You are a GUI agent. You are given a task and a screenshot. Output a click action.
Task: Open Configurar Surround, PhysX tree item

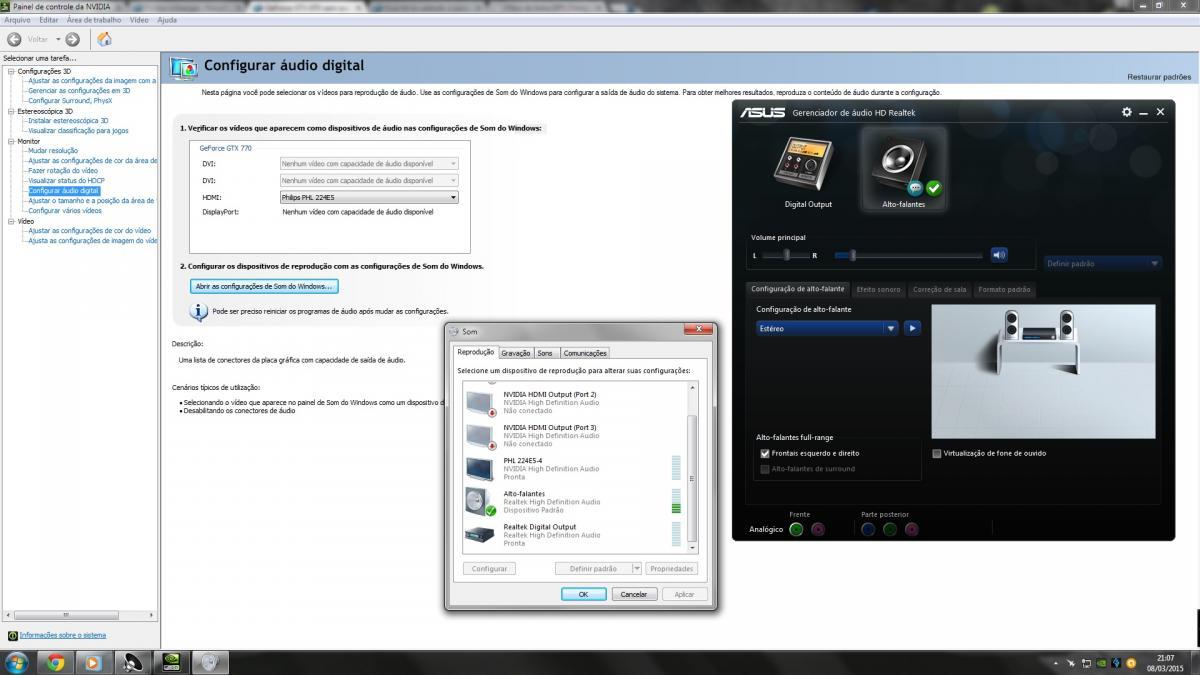tap(70, 100)
